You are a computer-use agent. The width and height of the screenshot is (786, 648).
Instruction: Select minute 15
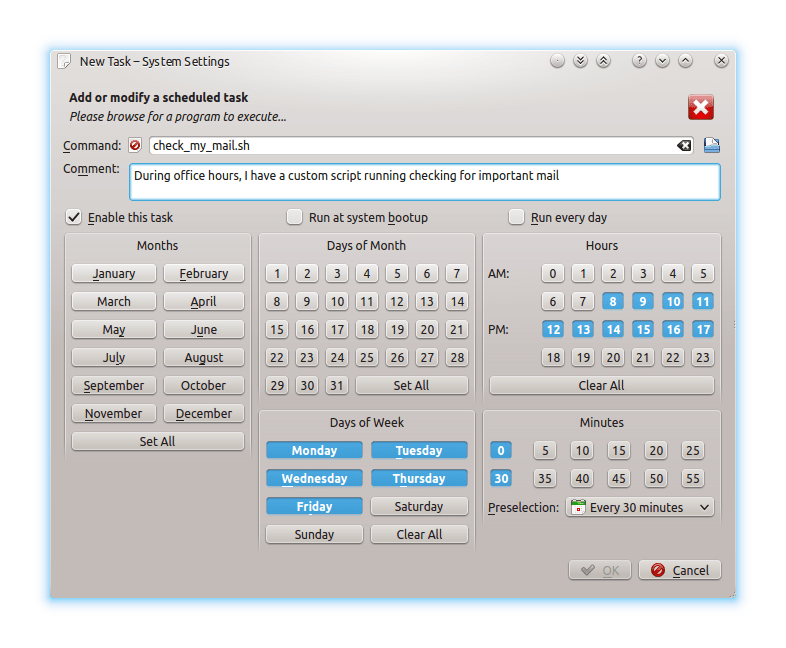point(619,450)
